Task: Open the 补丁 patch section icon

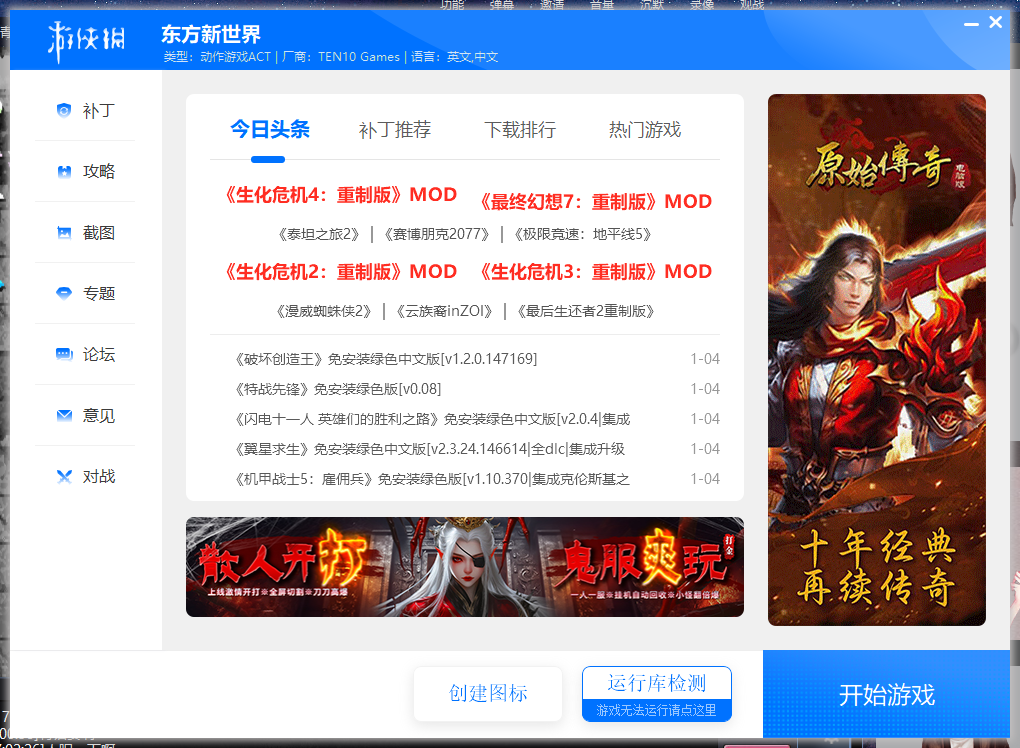Action: pos(64,111)
